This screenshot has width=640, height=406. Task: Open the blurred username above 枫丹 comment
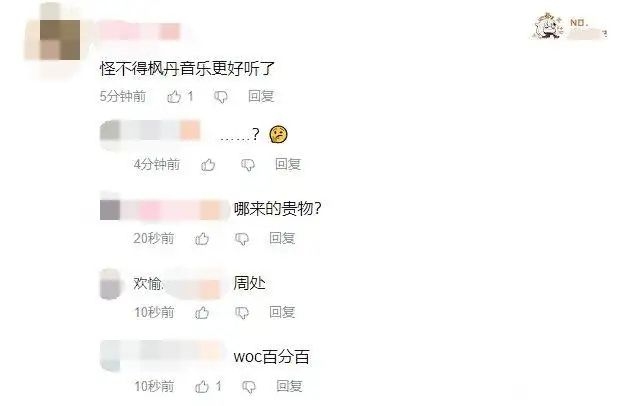click(140, 31)
